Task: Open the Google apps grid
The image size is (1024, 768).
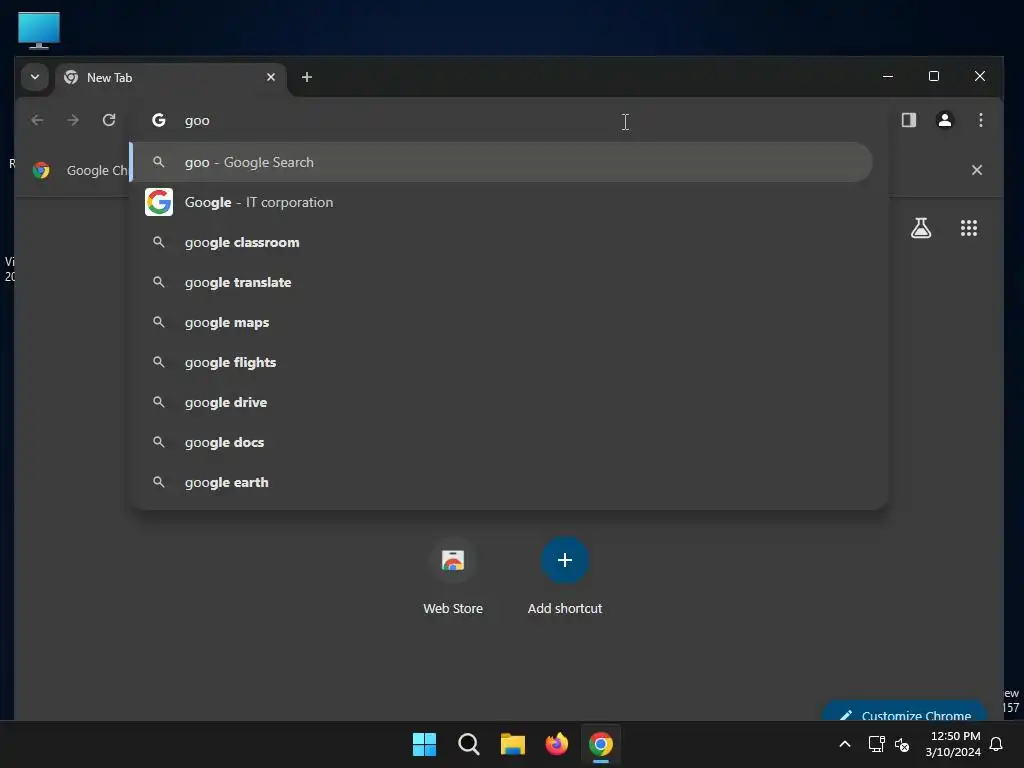Action: (968, 228)
